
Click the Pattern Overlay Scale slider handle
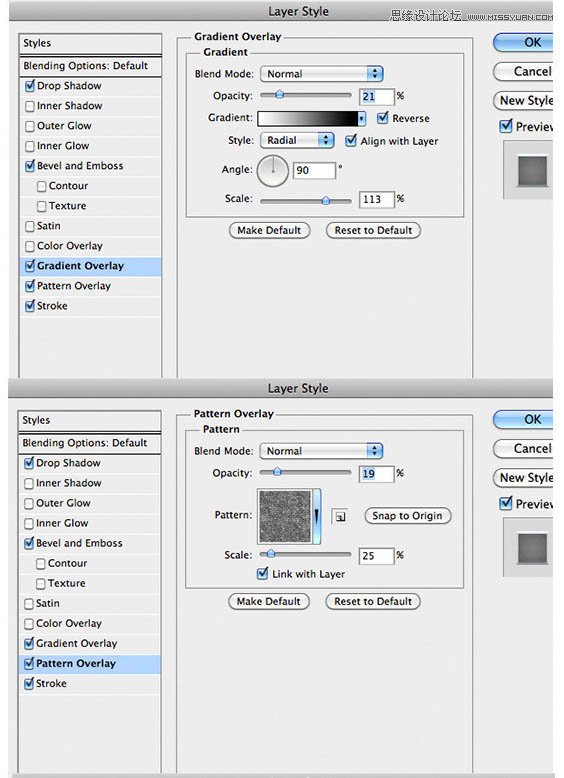tap(271, 554)
